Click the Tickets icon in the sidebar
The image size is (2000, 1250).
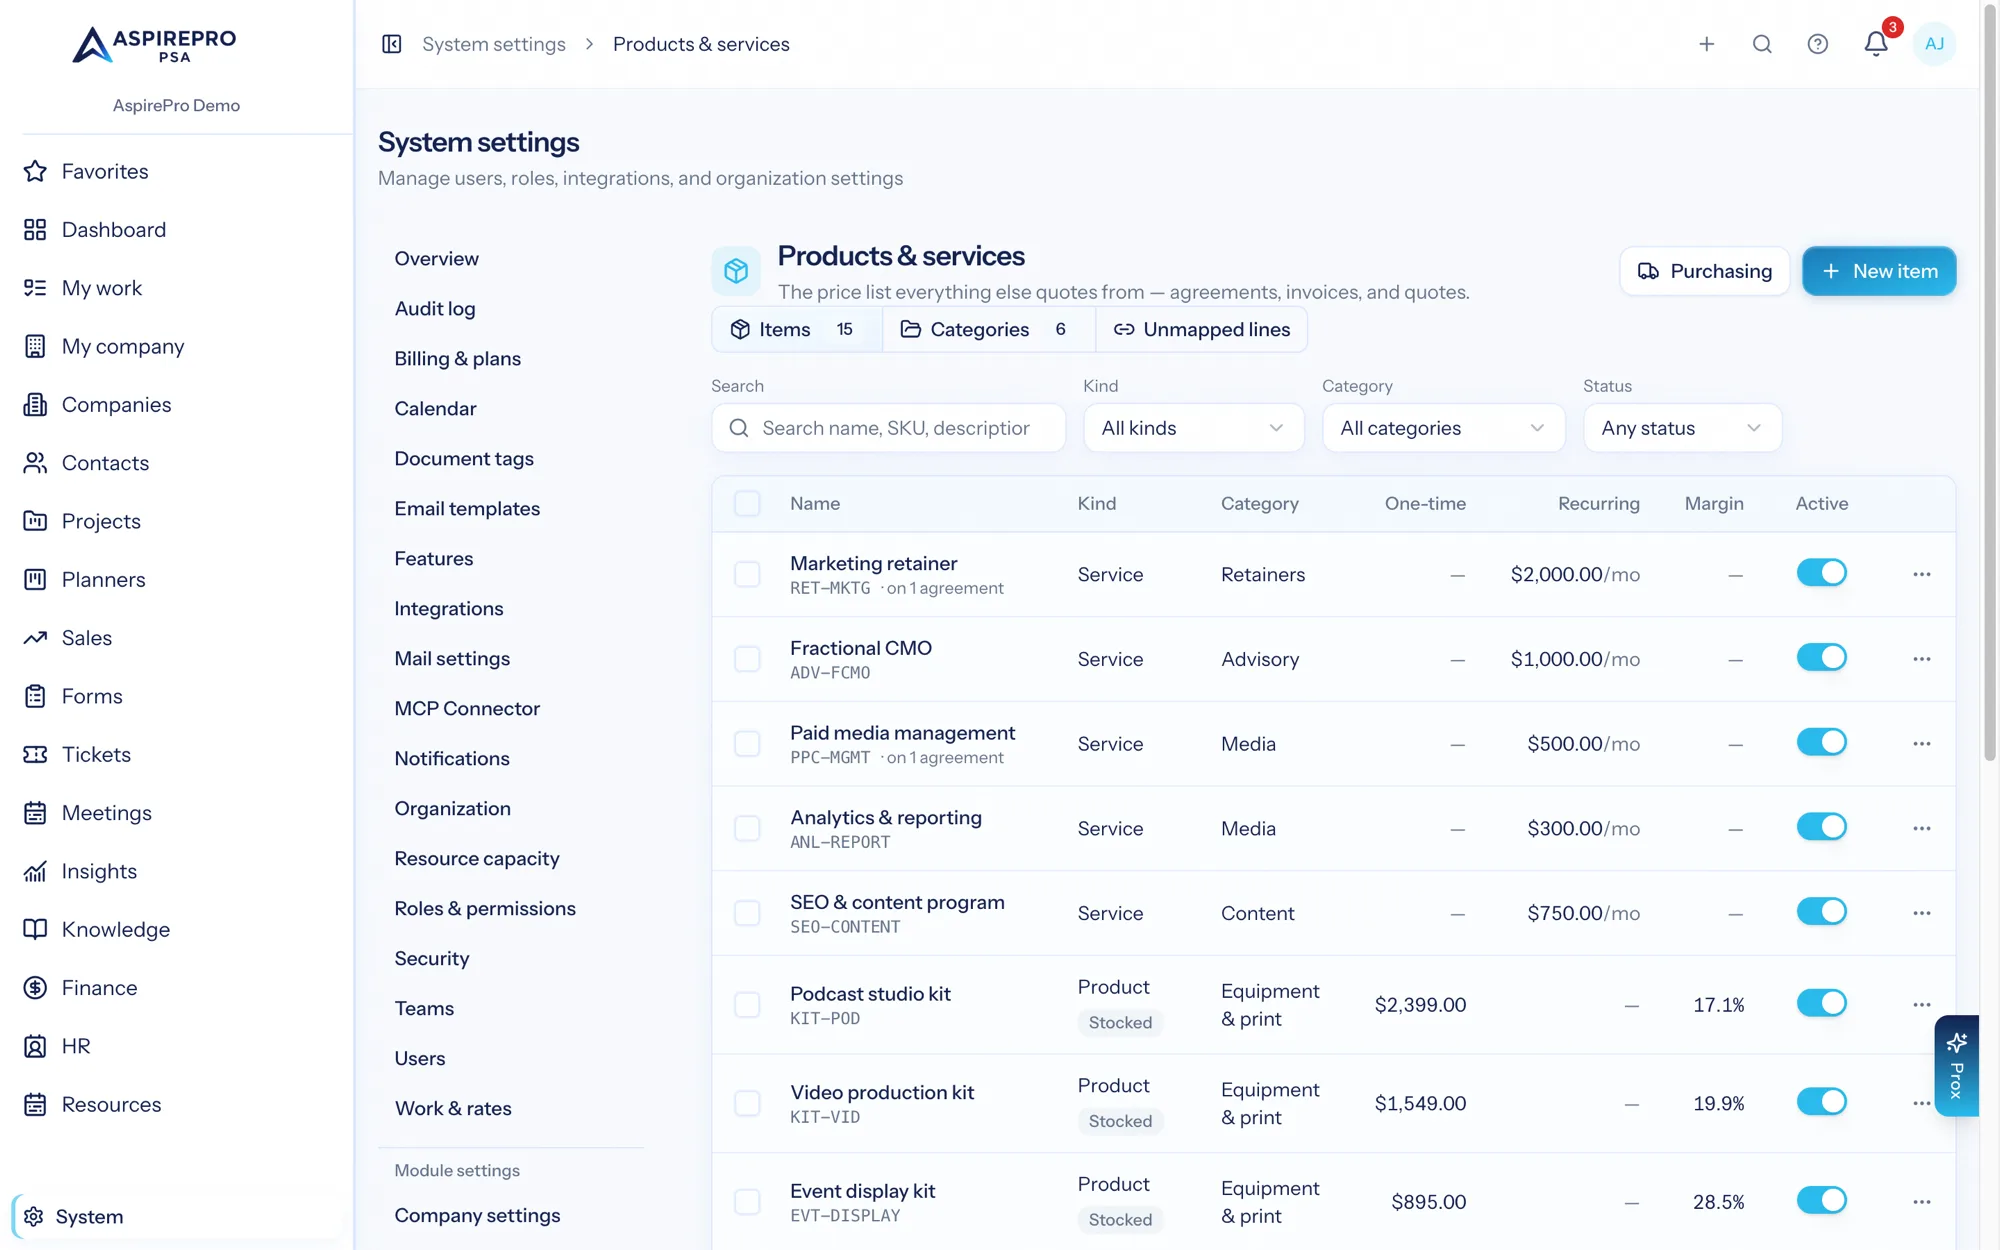35,755
